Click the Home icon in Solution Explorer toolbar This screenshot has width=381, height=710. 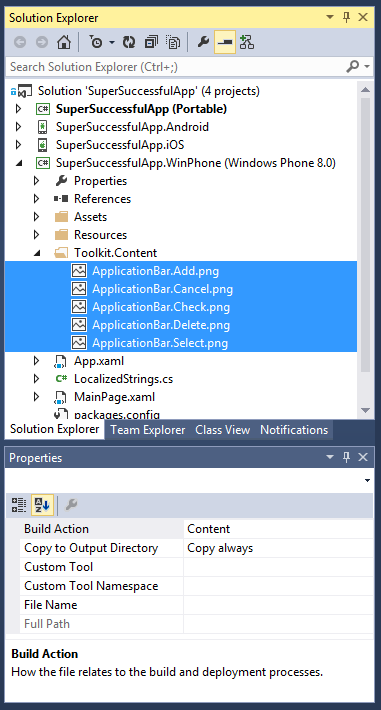tap(64, 43)
